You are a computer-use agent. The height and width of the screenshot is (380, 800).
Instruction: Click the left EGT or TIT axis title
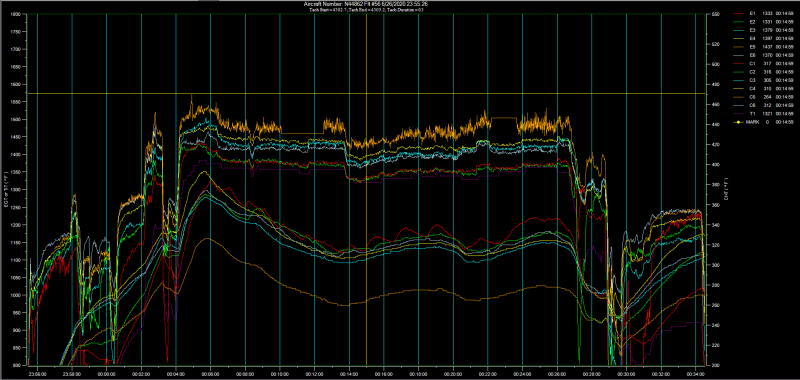[6, 190]
